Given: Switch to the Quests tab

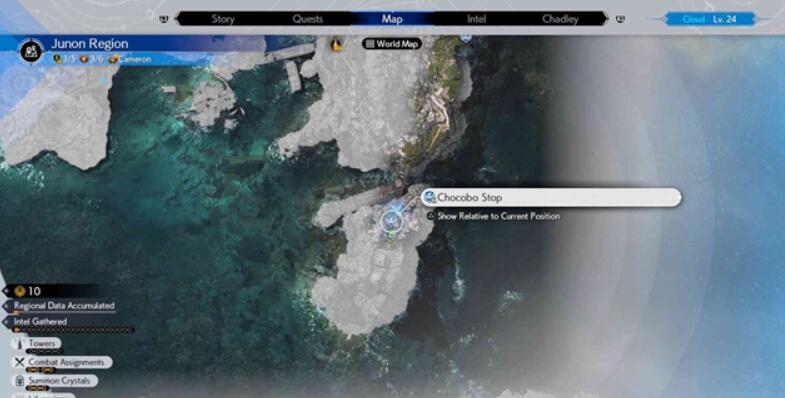Looking at the screenshot, I should click(307, 19).
